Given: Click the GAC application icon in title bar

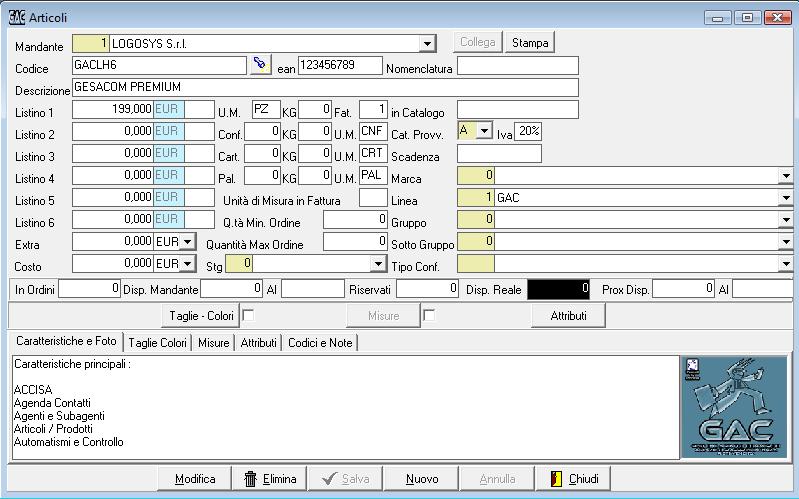Looking at the screenshot, I should pos(17,17).
